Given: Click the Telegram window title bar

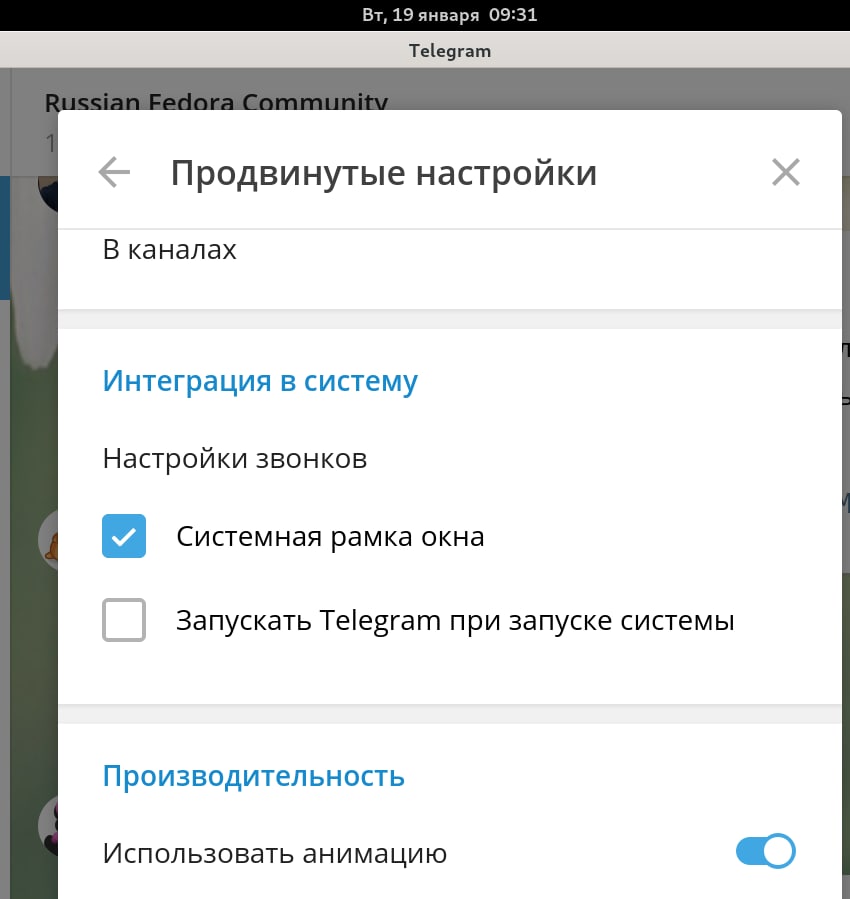Looking at the screenshot, I should coord(425,50).
